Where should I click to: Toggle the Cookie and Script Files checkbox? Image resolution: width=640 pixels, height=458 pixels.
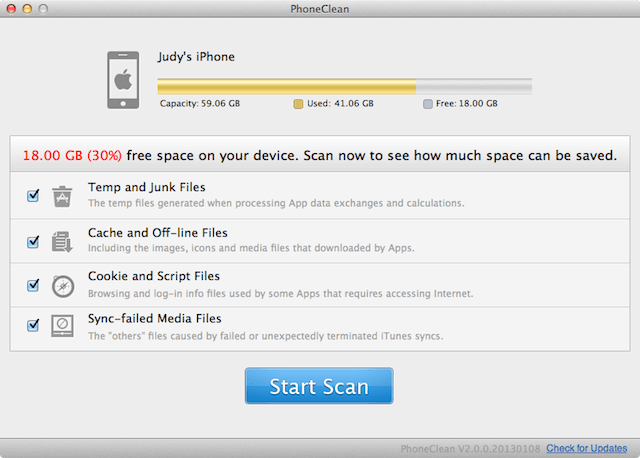[x=33, y=285]
